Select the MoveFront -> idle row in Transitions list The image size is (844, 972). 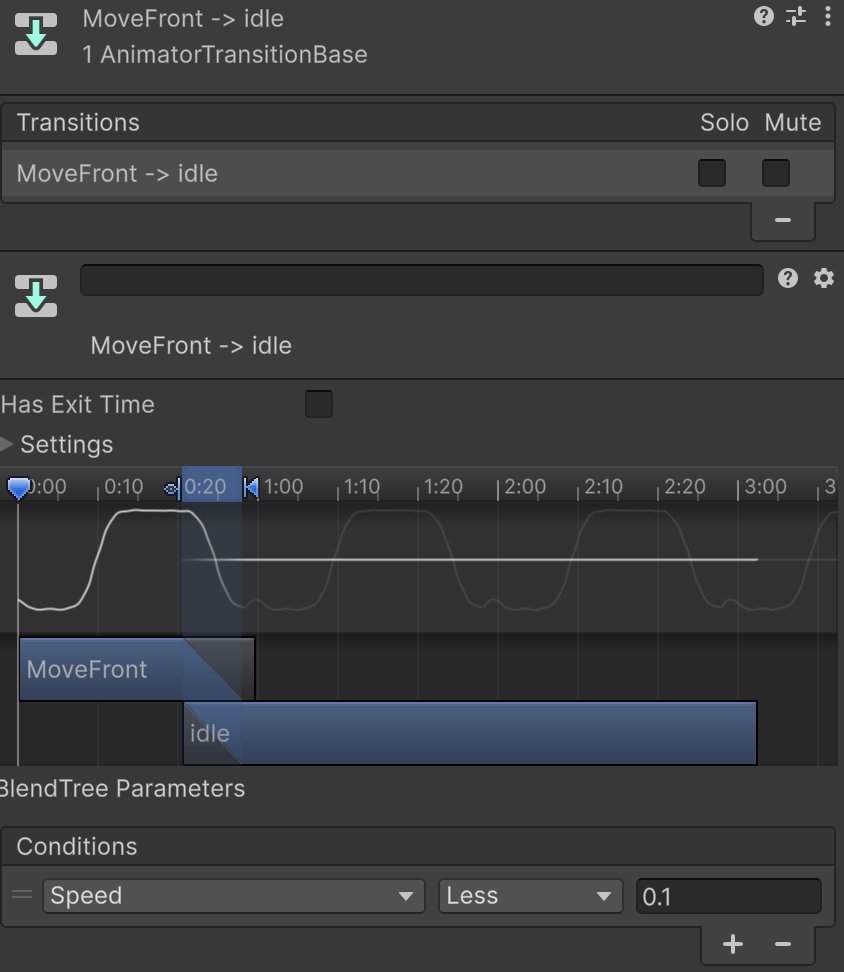pos(418,174)
